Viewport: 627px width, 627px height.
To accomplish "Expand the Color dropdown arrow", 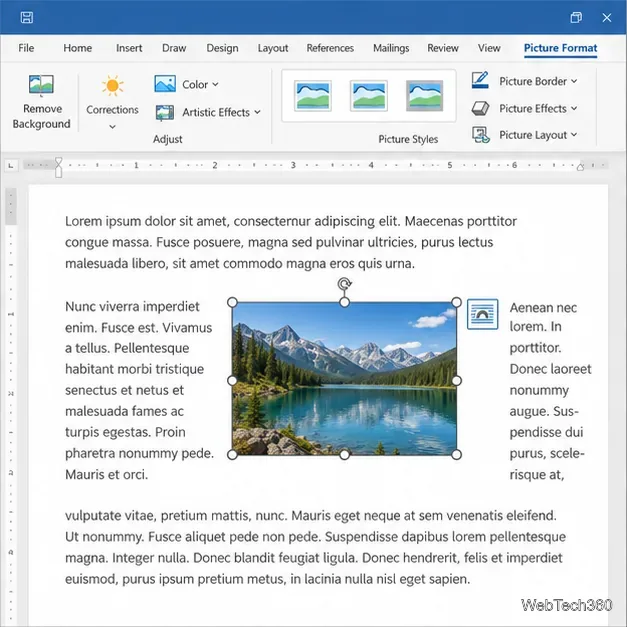I will tap(215, 84).
